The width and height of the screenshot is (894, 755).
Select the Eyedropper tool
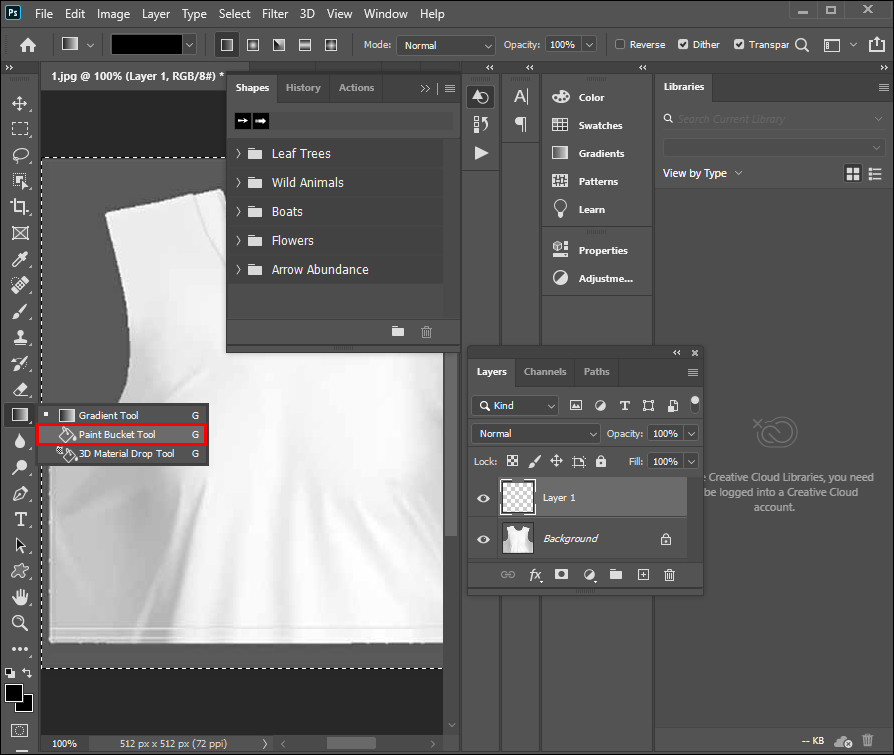20,259
